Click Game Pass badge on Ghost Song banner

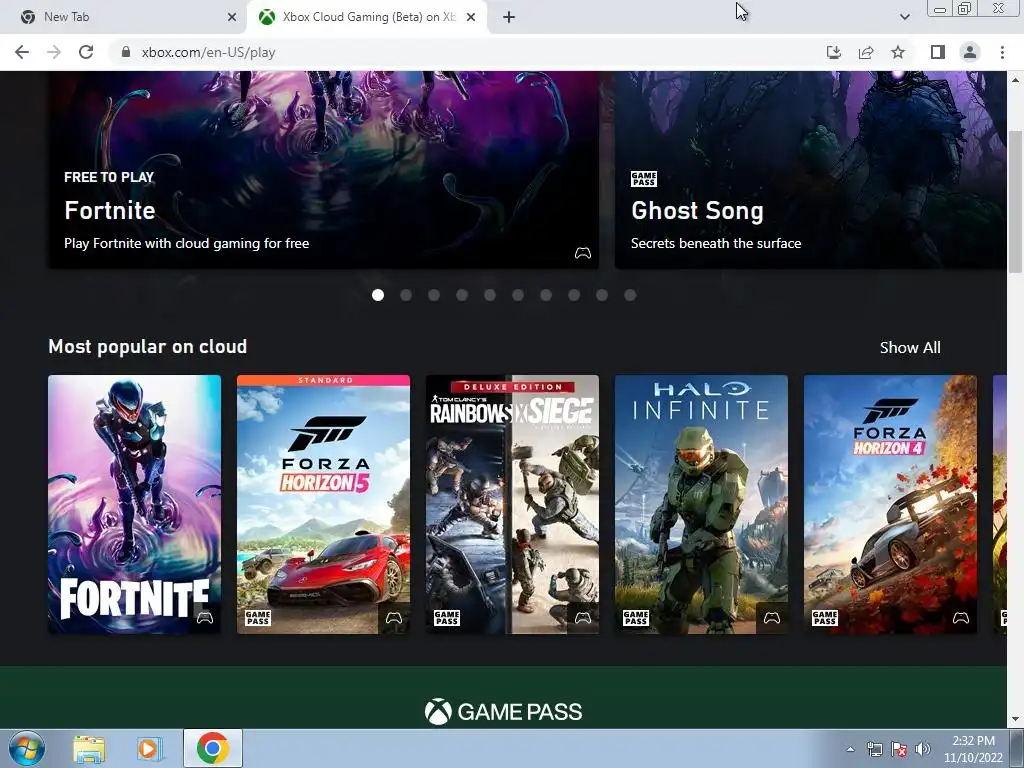click(x=644, y=179)
